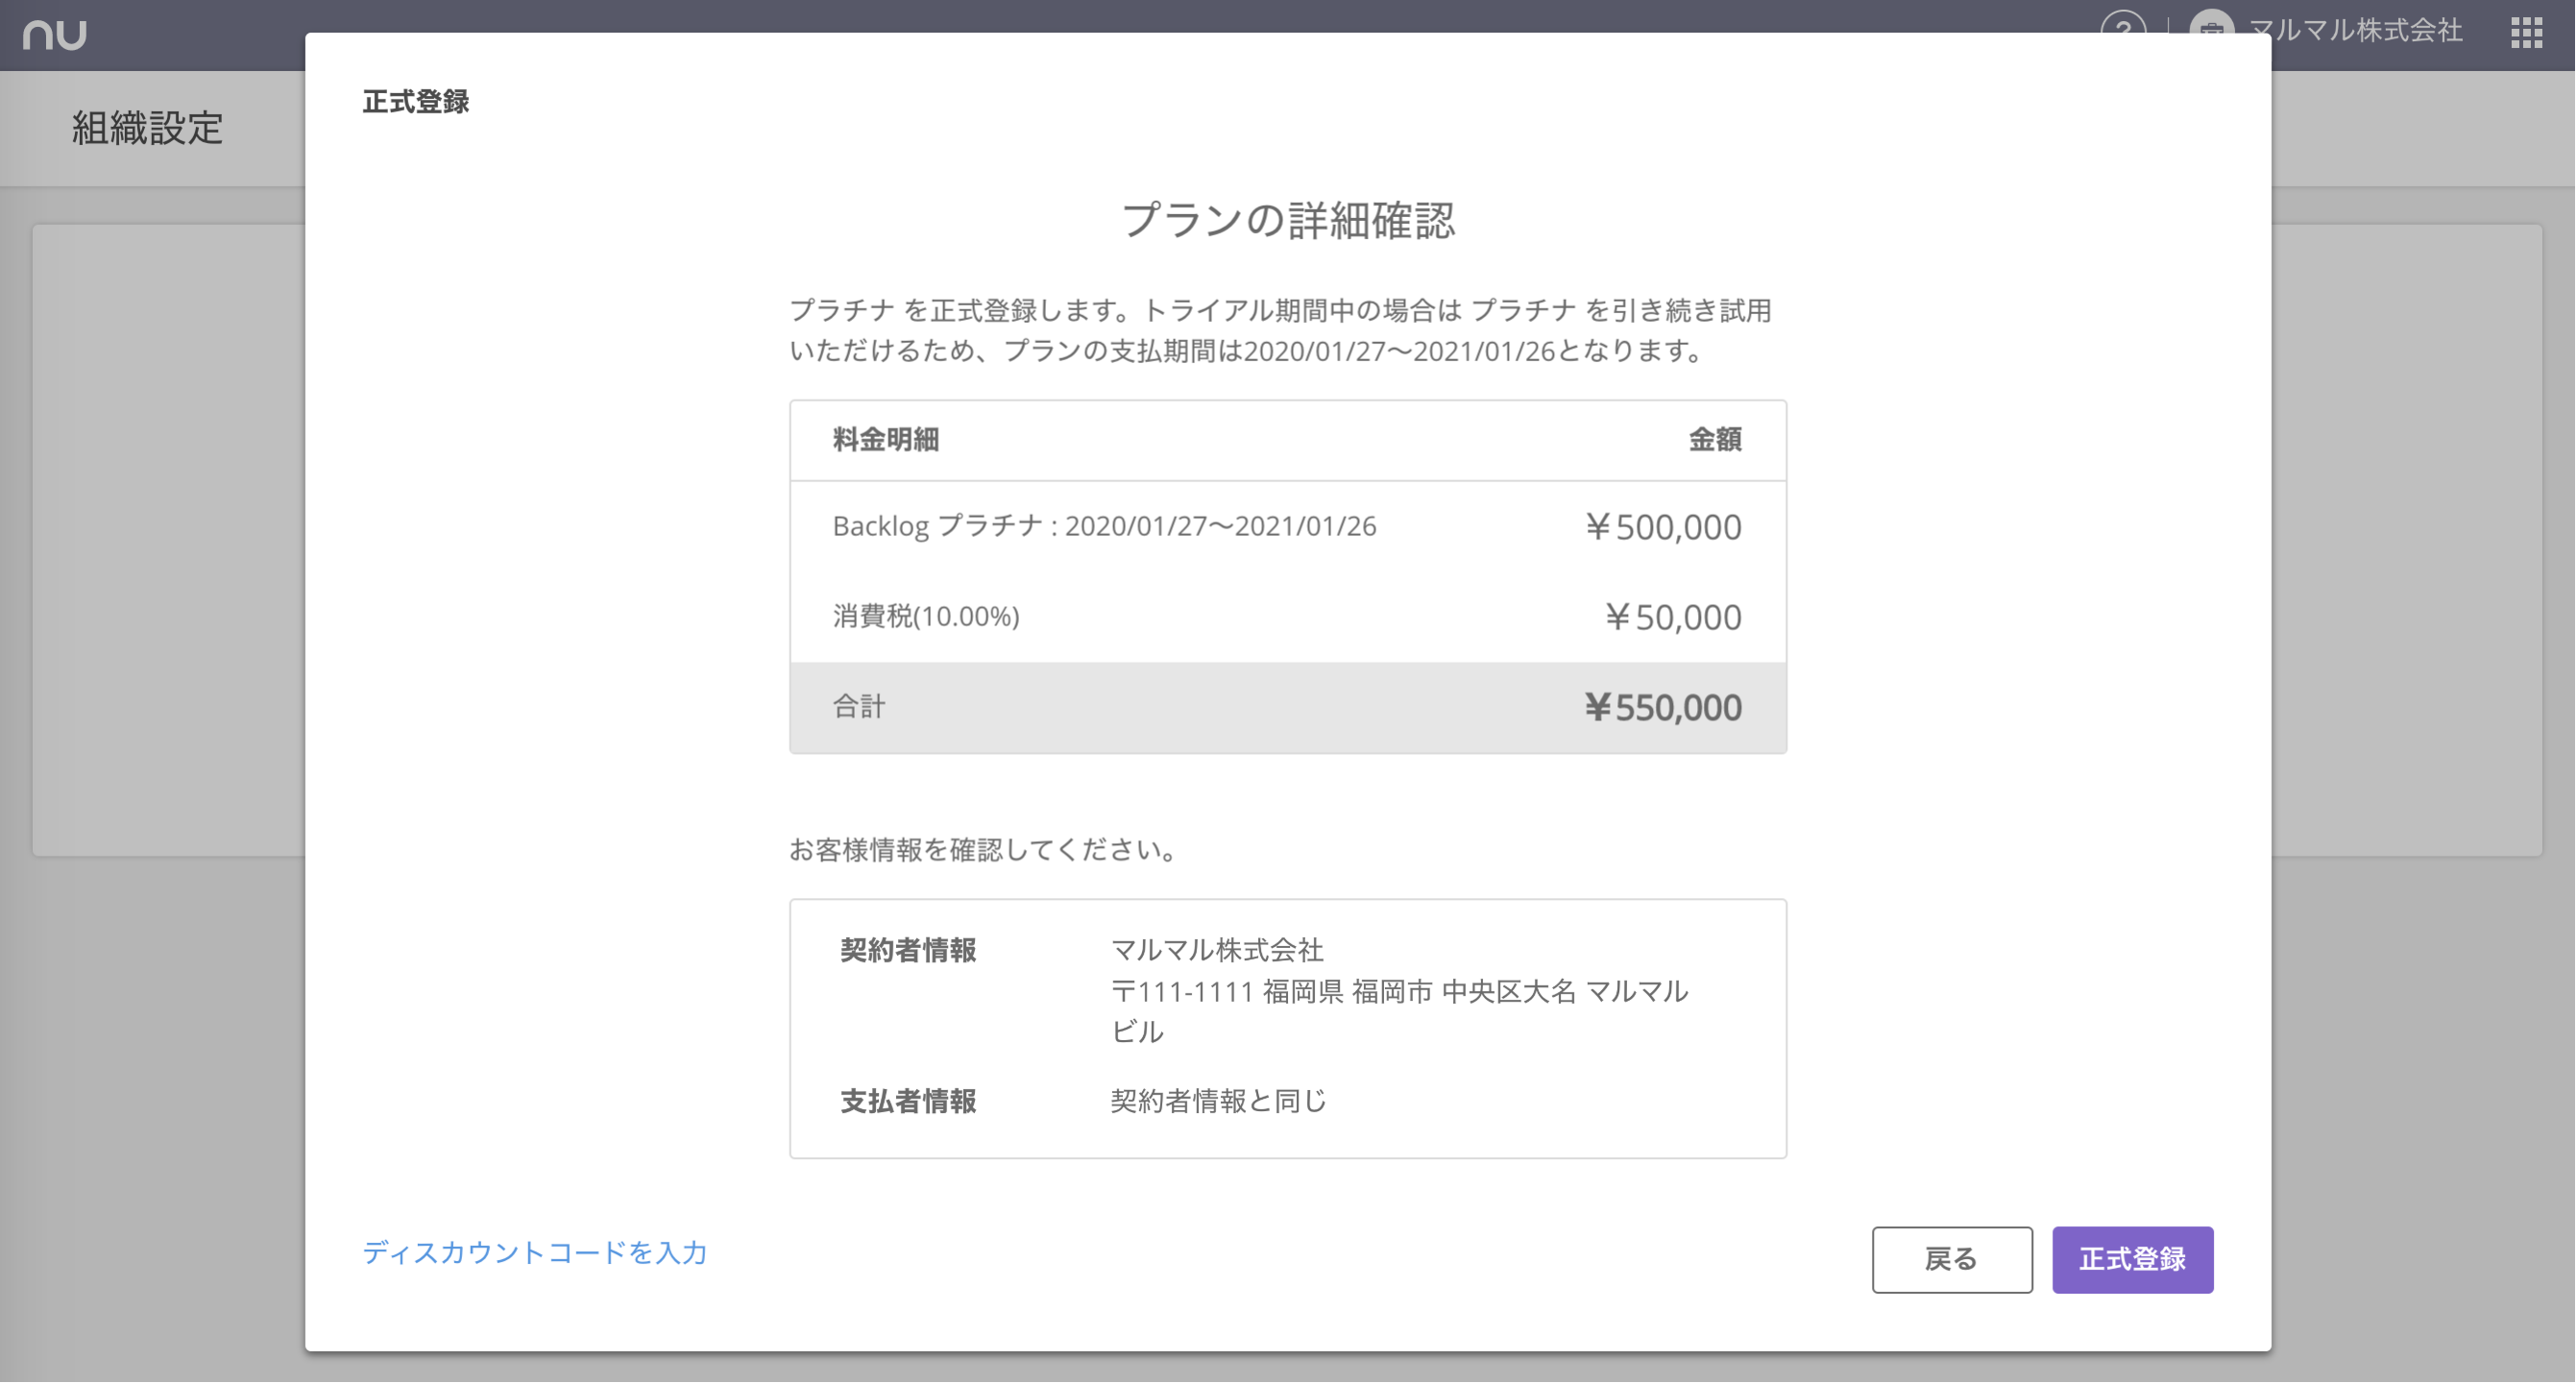Screen dimensions: 2576x1383
Task: Click the 消費税(10.00%) row label
Action: click(926, 616)
